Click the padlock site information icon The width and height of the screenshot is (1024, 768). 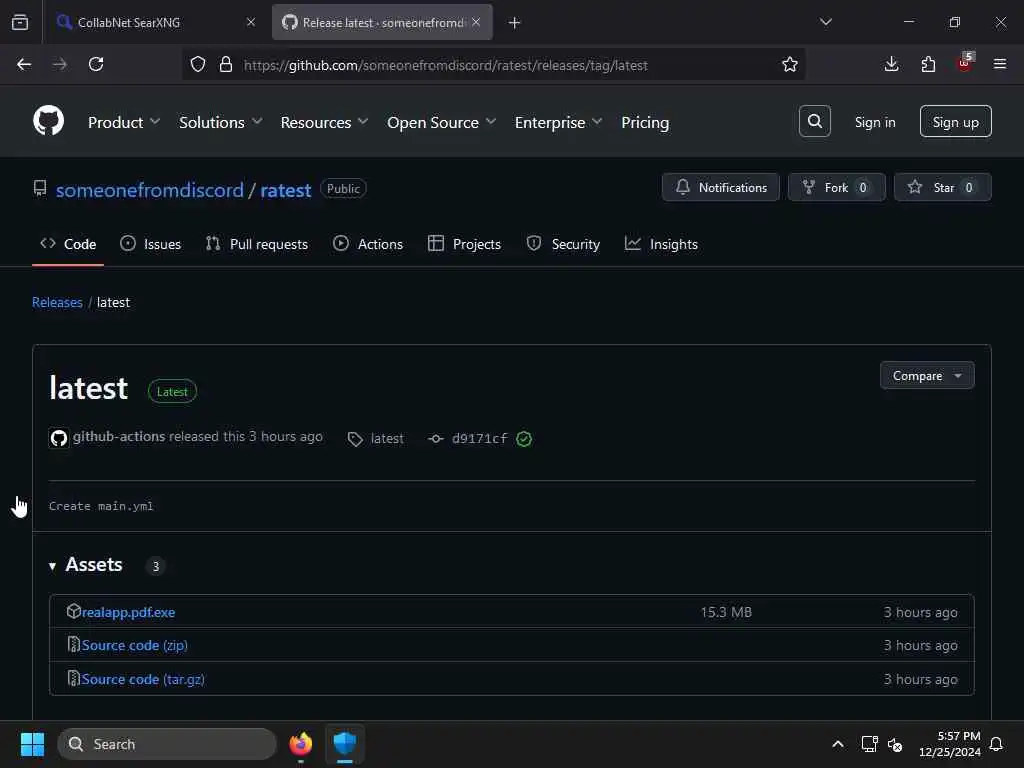pos(226,64)
